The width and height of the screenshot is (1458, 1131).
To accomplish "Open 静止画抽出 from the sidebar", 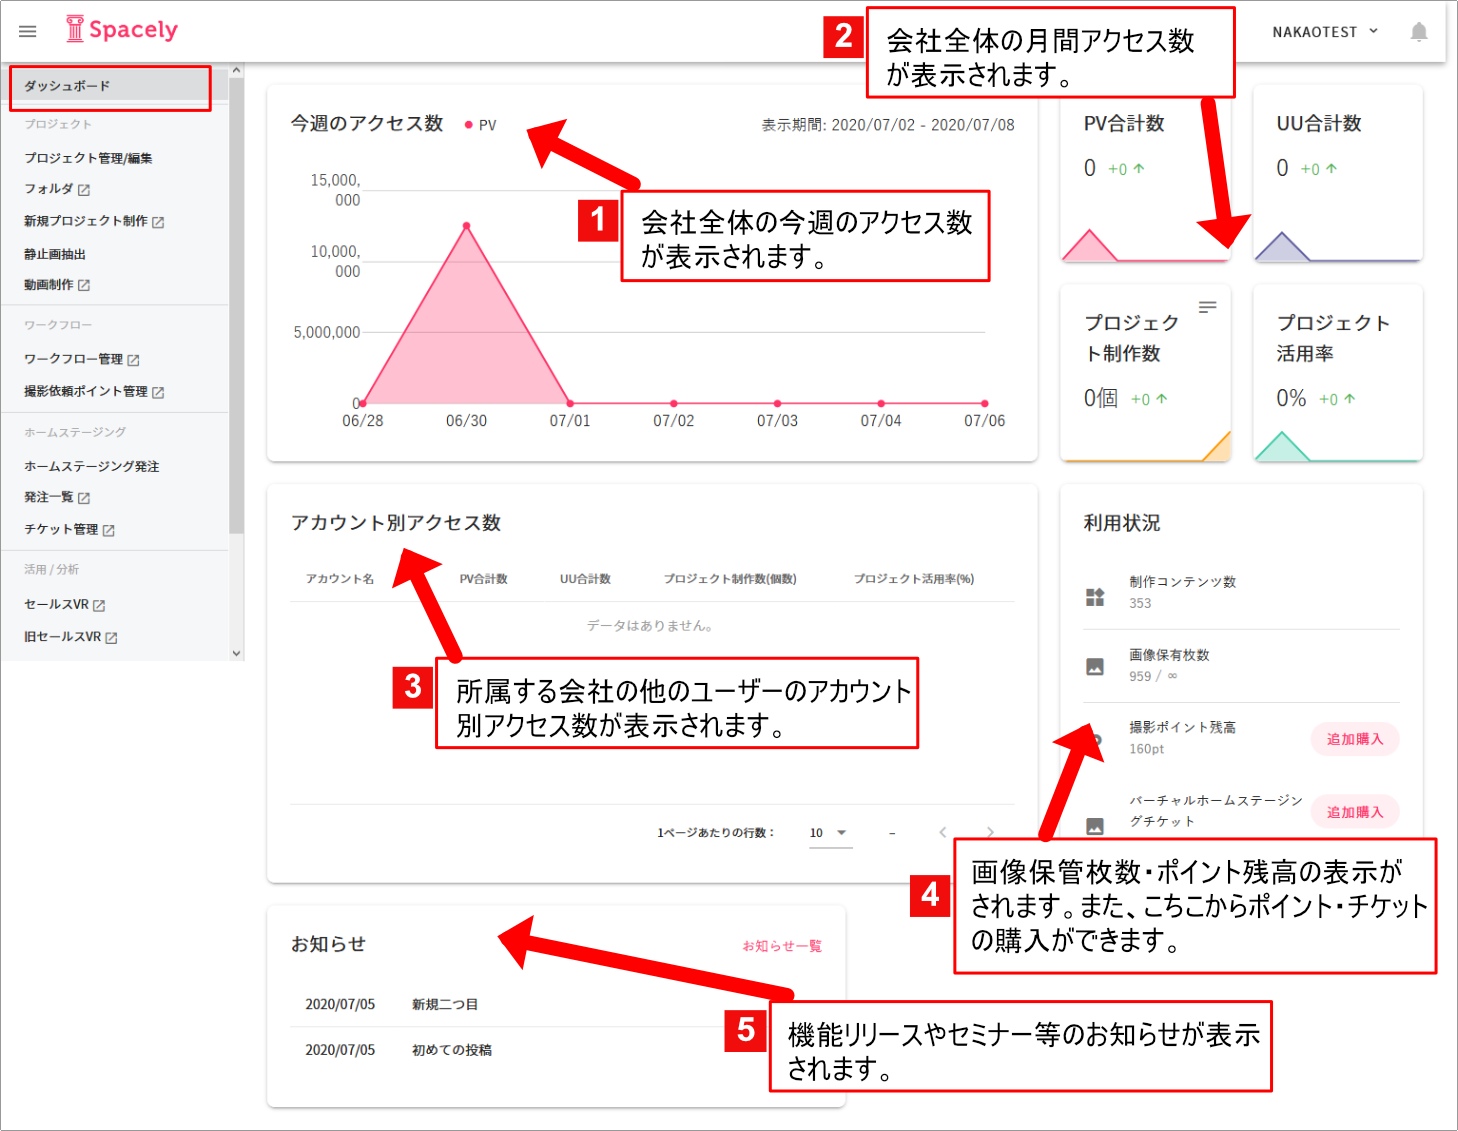I will [x=55, y=254].
